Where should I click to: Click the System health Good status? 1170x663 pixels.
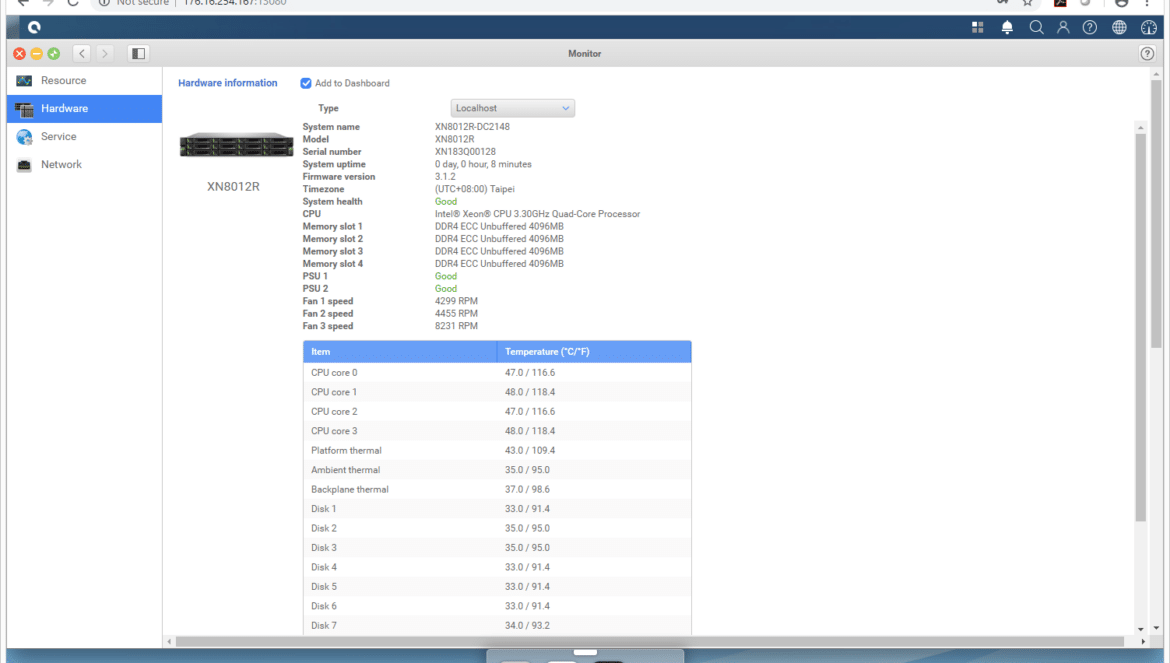point(445,201)
